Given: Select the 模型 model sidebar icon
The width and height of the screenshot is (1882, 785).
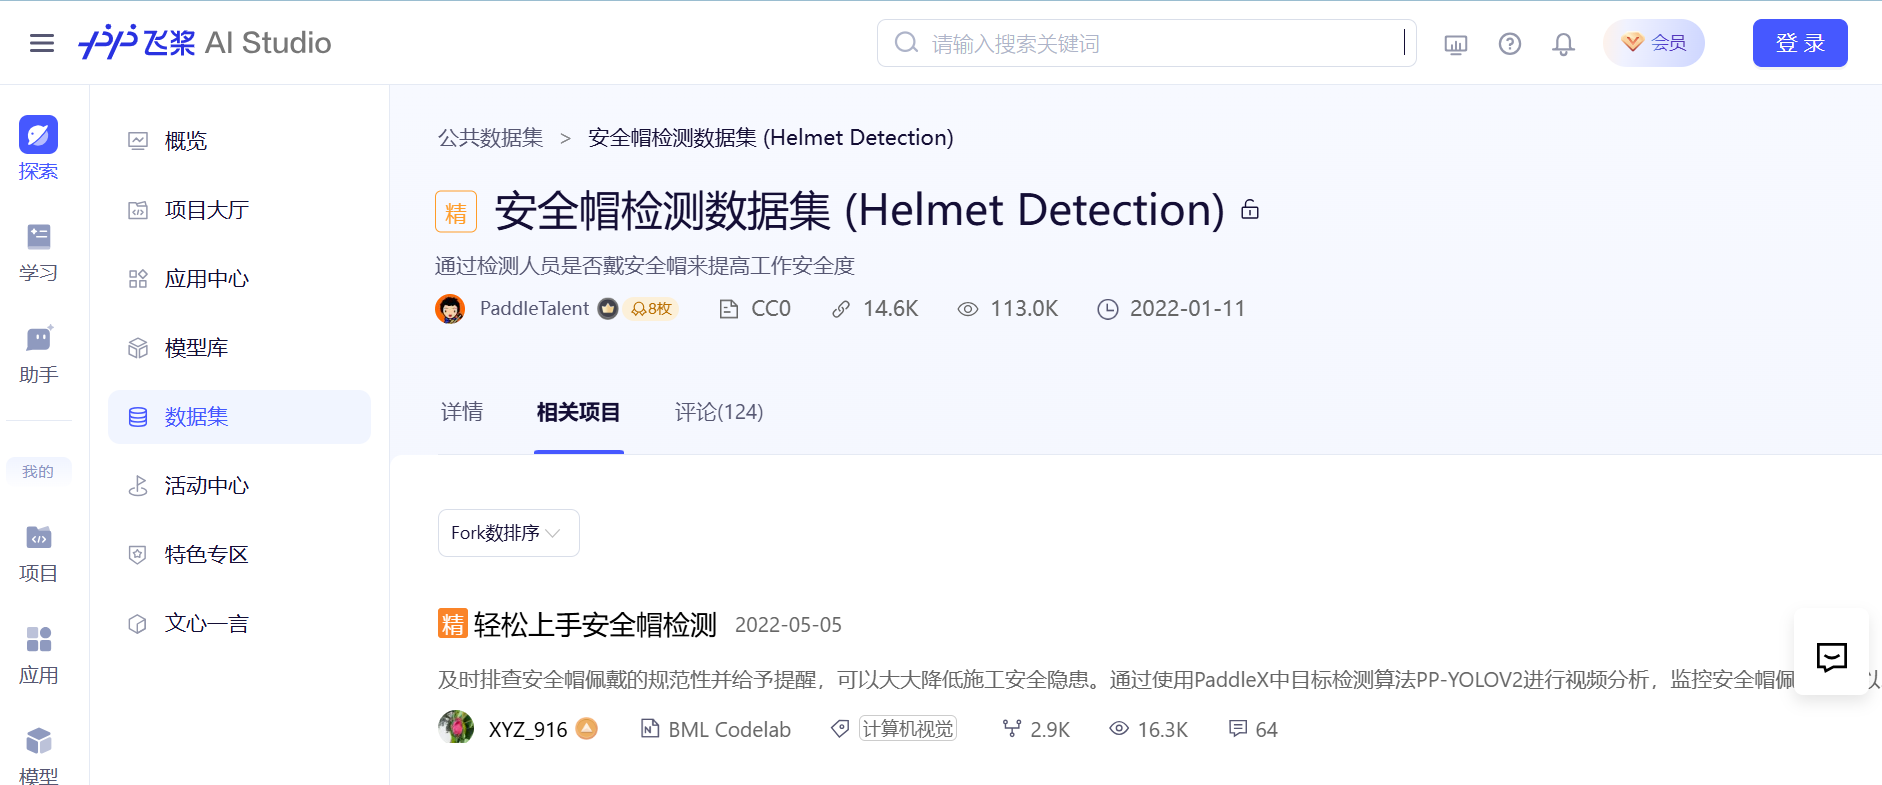Looking at the screenshot, I should [38, 756].
